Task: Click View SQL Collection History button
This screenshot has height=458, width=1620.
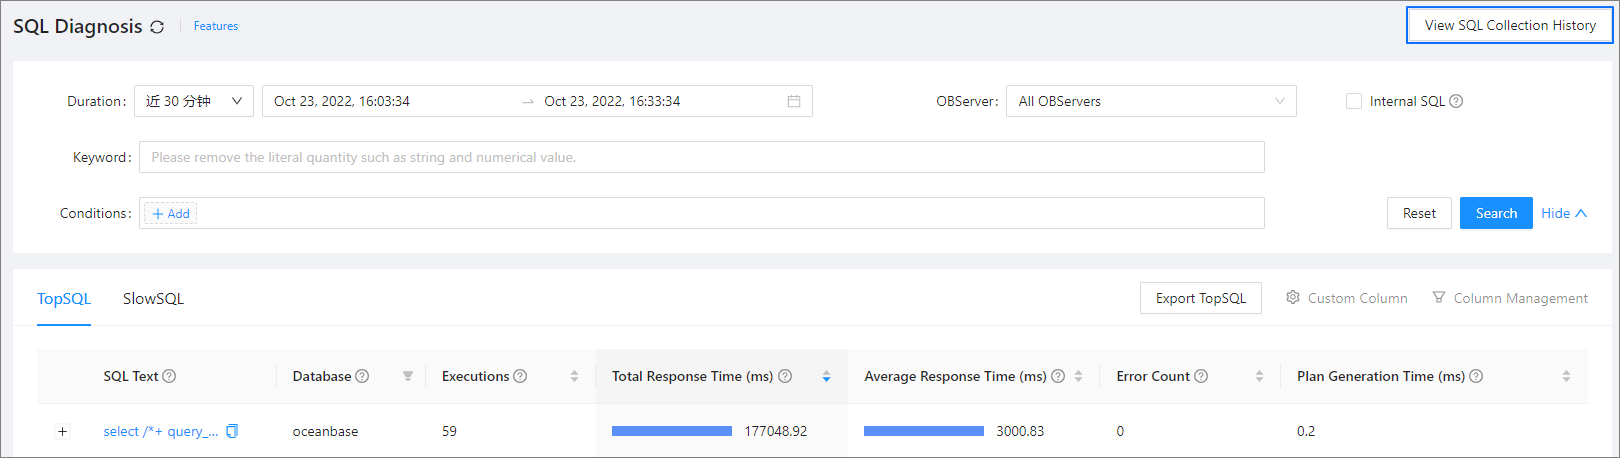Action: click(1509, 25)
